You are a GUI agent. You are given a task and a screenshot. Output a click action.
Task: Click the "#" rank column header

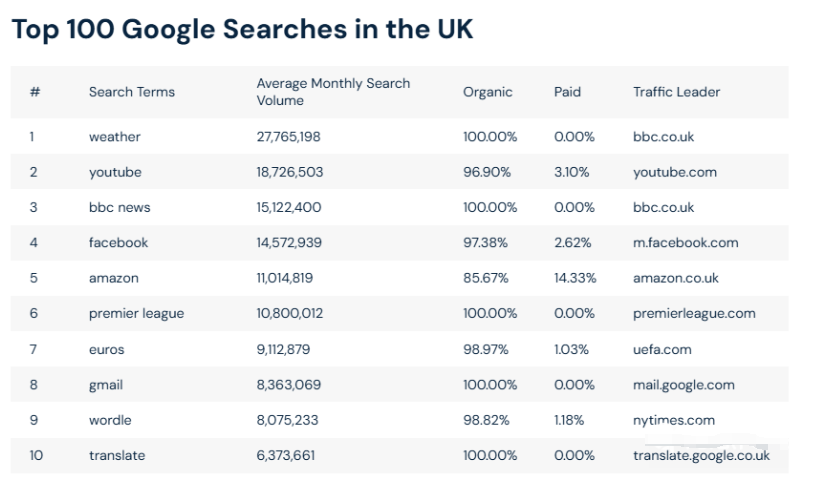pos(35,92)
